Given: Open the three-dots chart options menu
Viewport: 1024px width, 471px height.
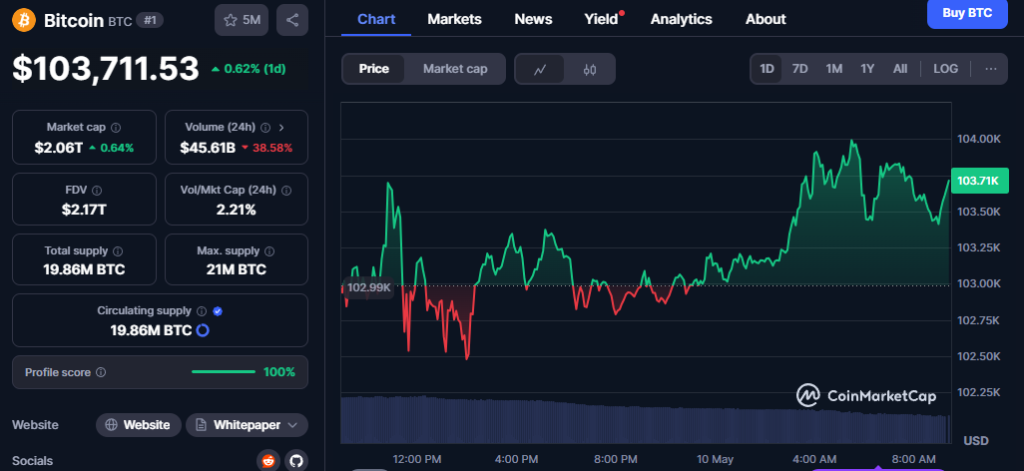Looking at the screenshot, I should coord(991,69).
